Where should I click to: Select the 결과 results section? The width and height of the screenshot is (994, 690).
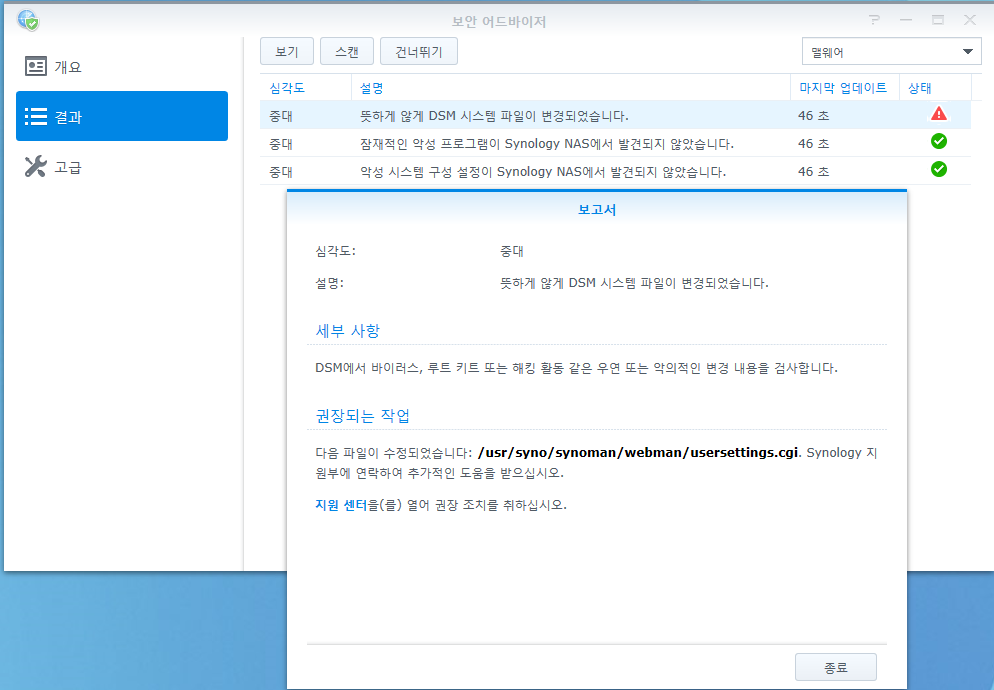pyautogui.click(x=122, y=116)
